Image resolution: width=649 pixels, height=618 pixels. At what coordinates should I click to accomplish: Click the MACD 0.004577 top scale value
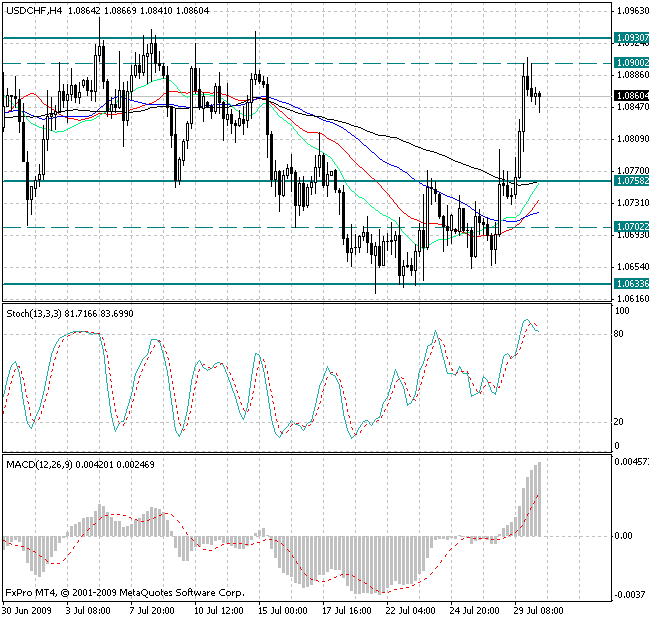click(629, 461)
